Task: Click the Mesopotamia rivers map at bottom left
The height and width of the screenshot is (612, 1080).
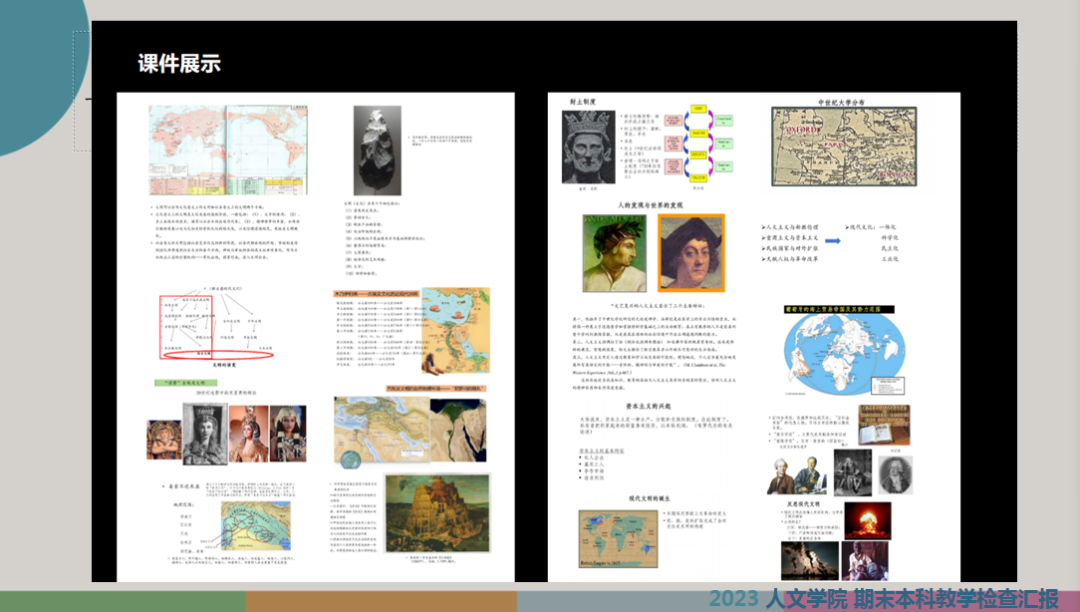Action: (x=256, y=527)
